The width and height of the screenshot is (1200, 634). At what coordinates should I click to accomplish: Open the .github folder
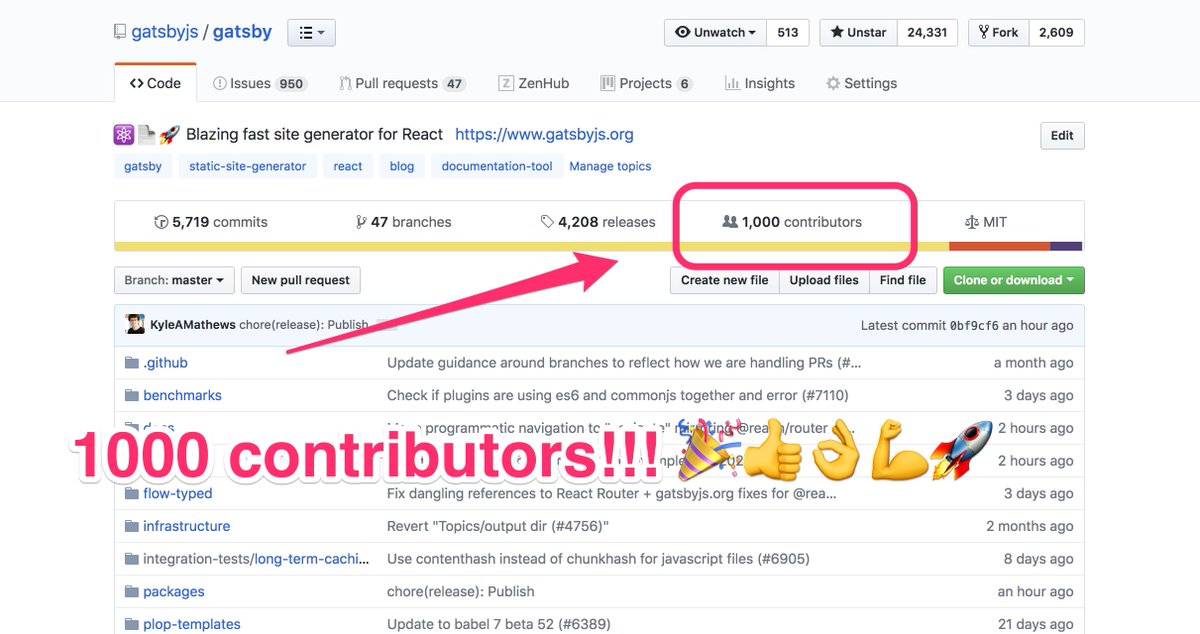[165, 363]
